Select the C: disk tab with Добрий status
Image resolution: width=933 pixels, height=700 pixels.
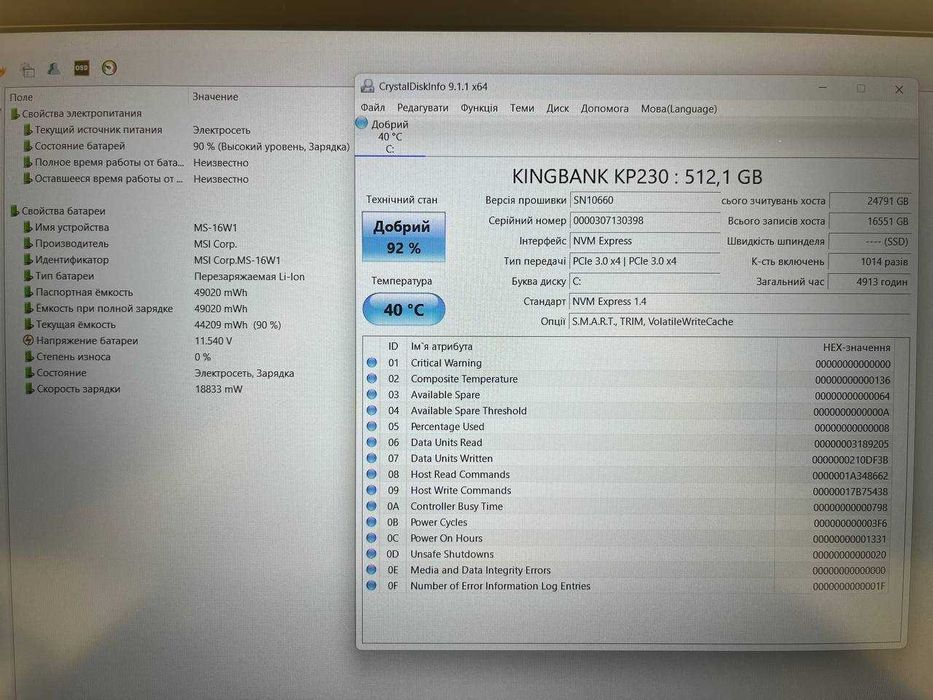[x=390, y=136]
